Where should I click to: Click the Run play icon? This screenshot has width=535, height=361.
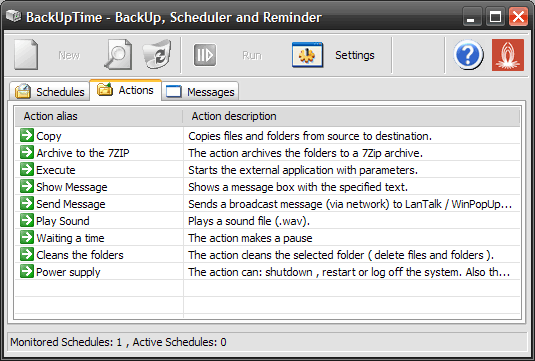205,55
